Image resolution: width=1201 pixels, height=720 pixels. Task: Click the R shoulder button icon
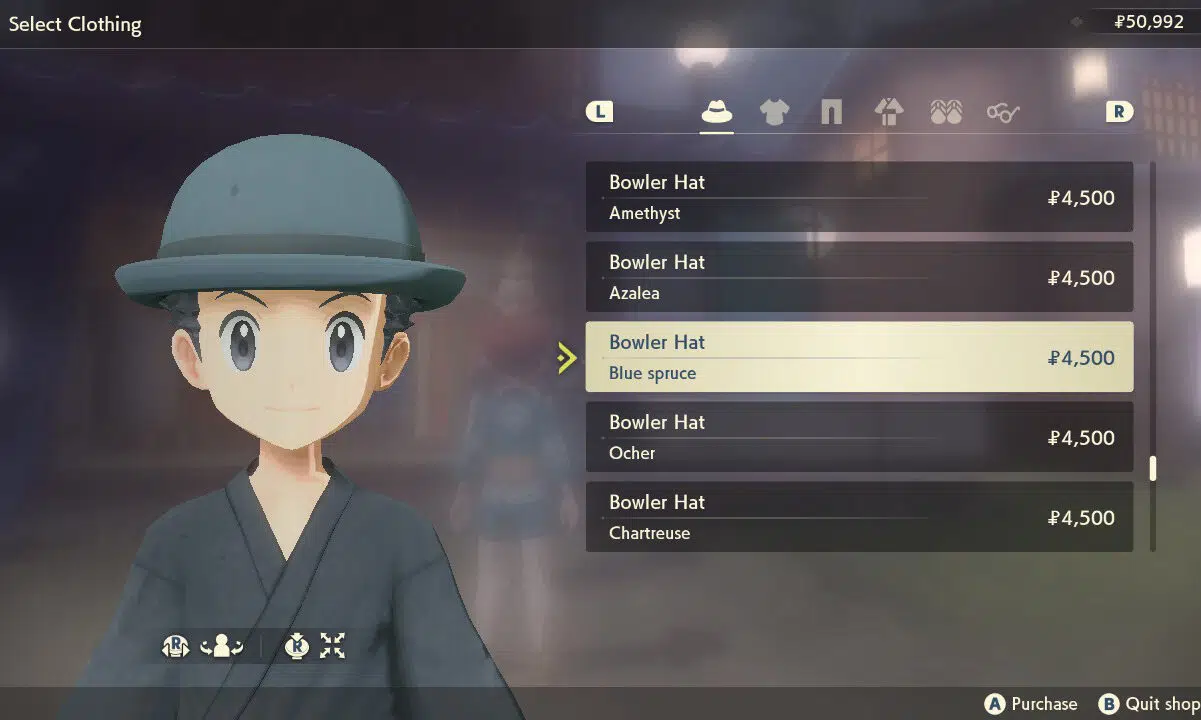(1120, 112)
